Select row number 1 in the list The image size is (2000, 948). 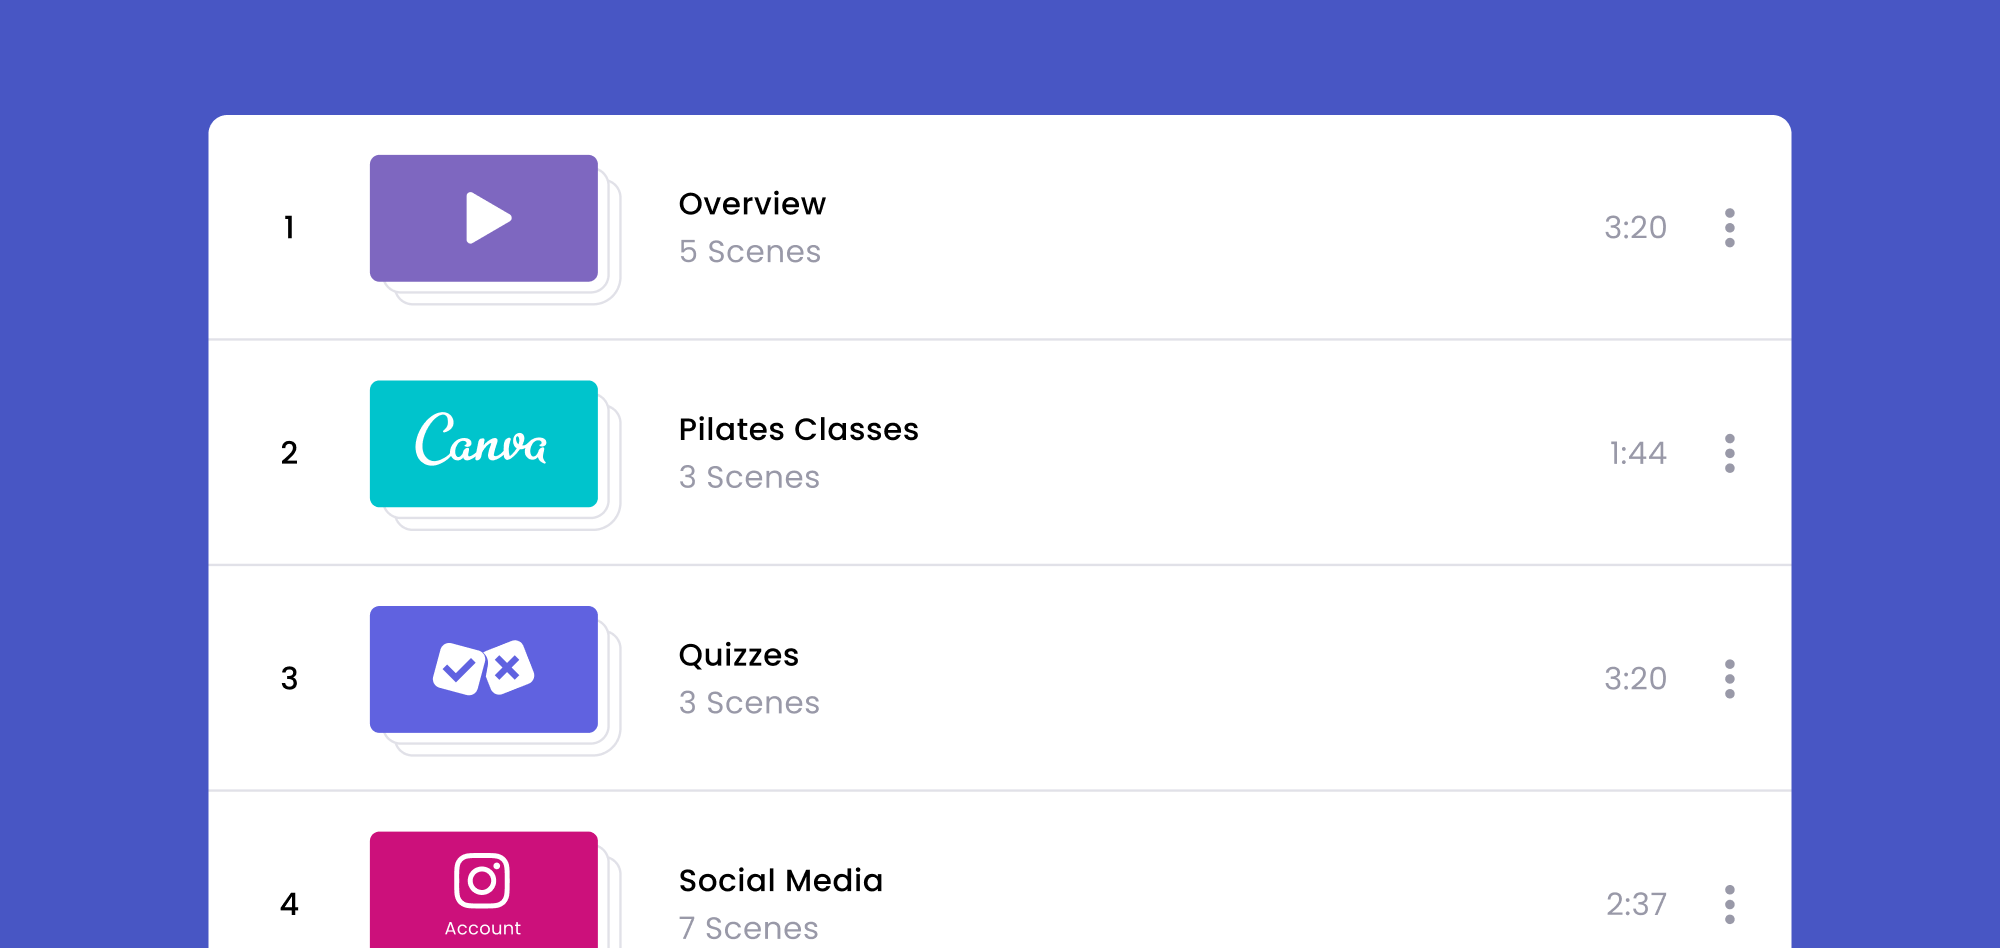pyautogui.click(x=289, y=228)
